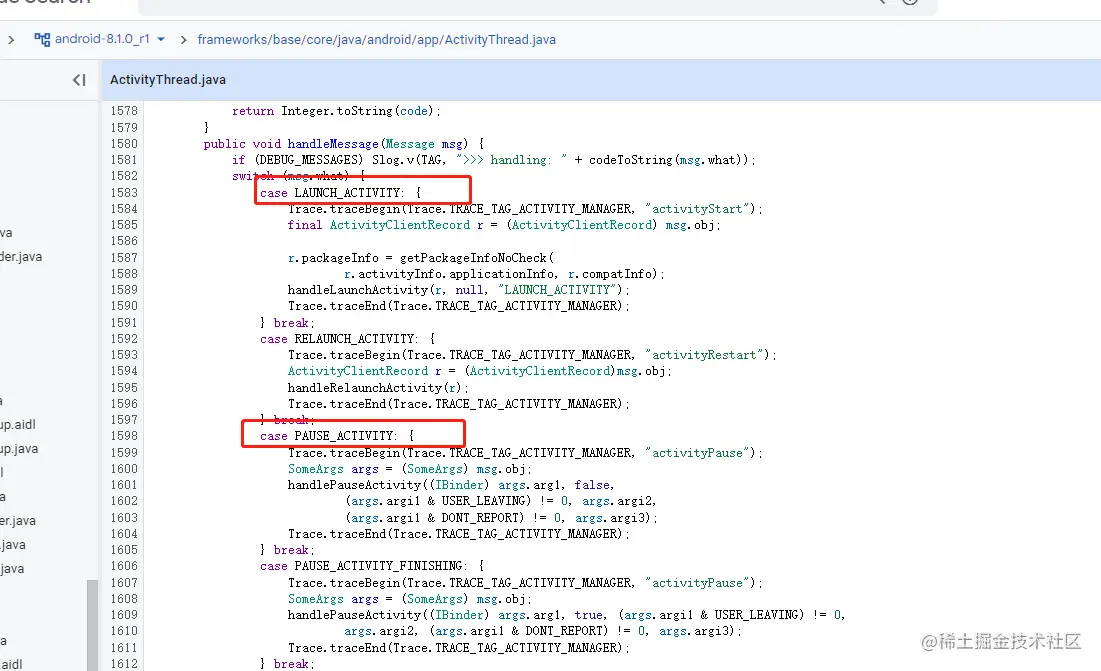Image resolution: width=1101 pixels, height=671 pixels.
Task: Open the up.java file in sidebar
Action: (x=19, y=449)
